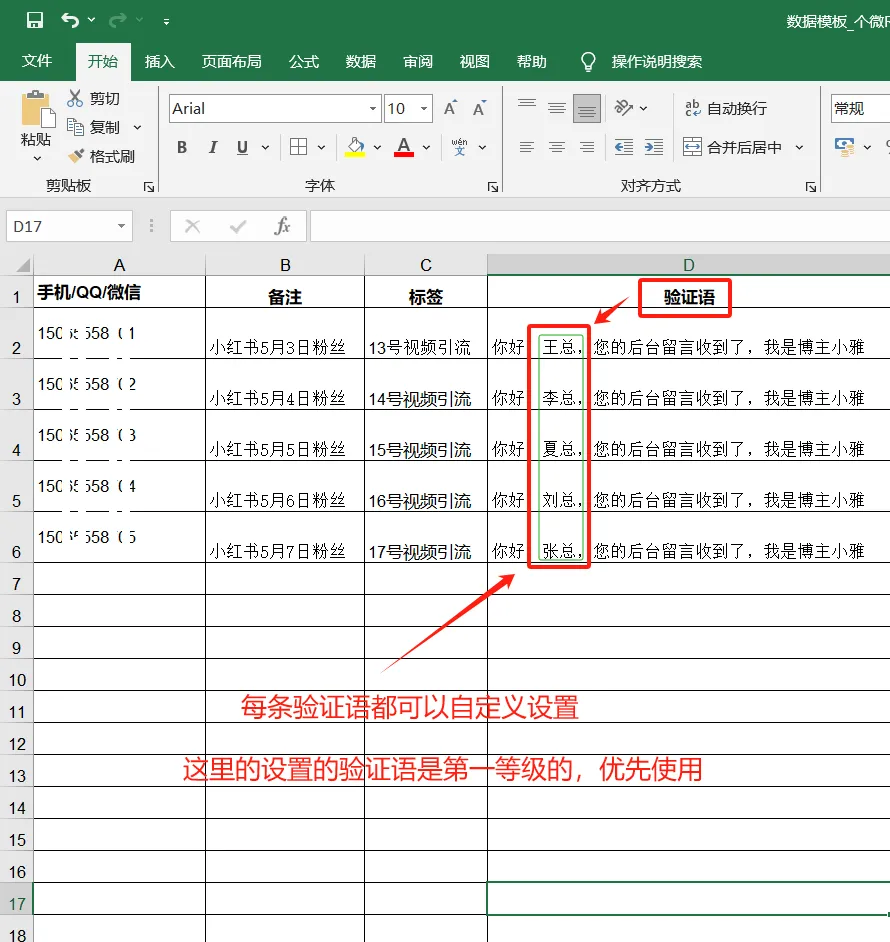The image size is (890, 942).
Task: Switch to the 插入 ribbon tab
Action: [x=159, y=61]
